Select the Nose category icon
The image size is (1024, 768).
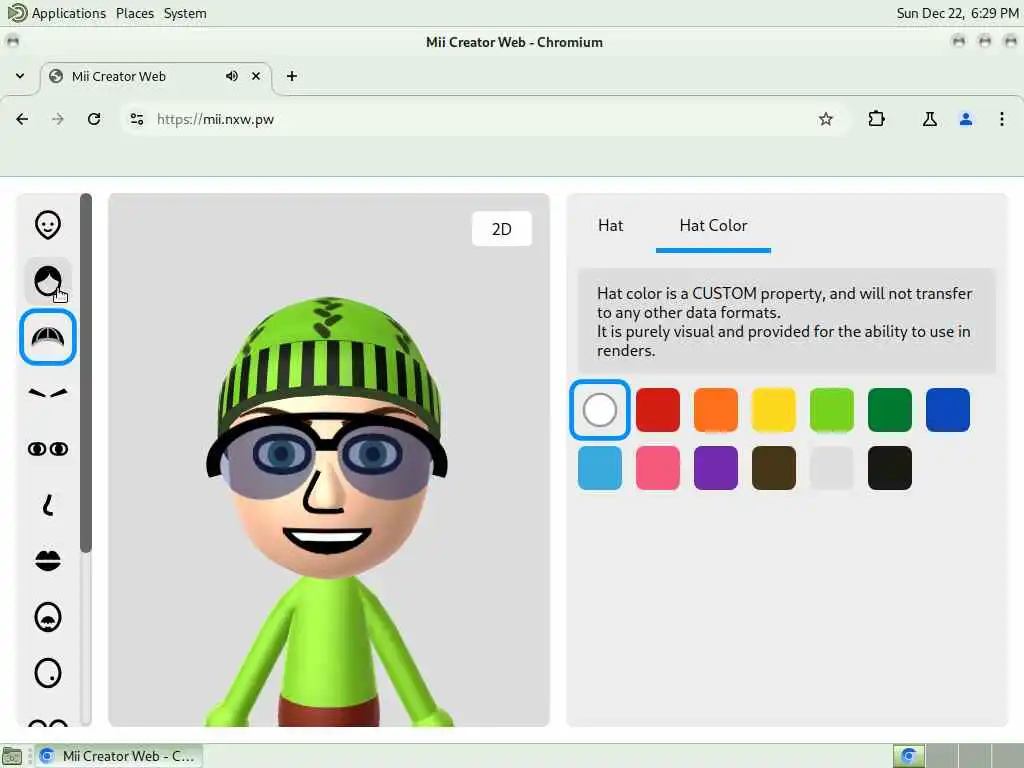pyautogui.click(x=48, y=505)
